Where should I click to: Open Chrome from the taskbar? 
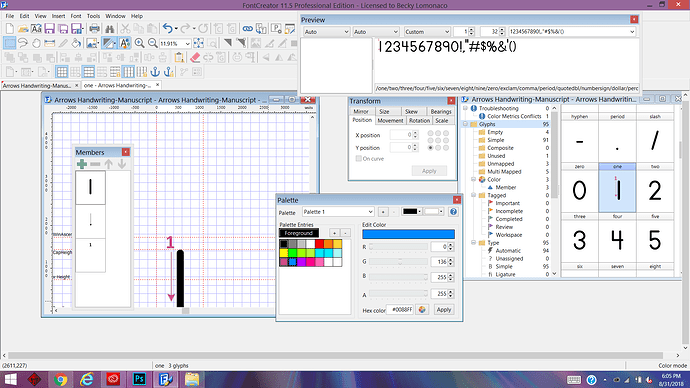pos(61,379)
